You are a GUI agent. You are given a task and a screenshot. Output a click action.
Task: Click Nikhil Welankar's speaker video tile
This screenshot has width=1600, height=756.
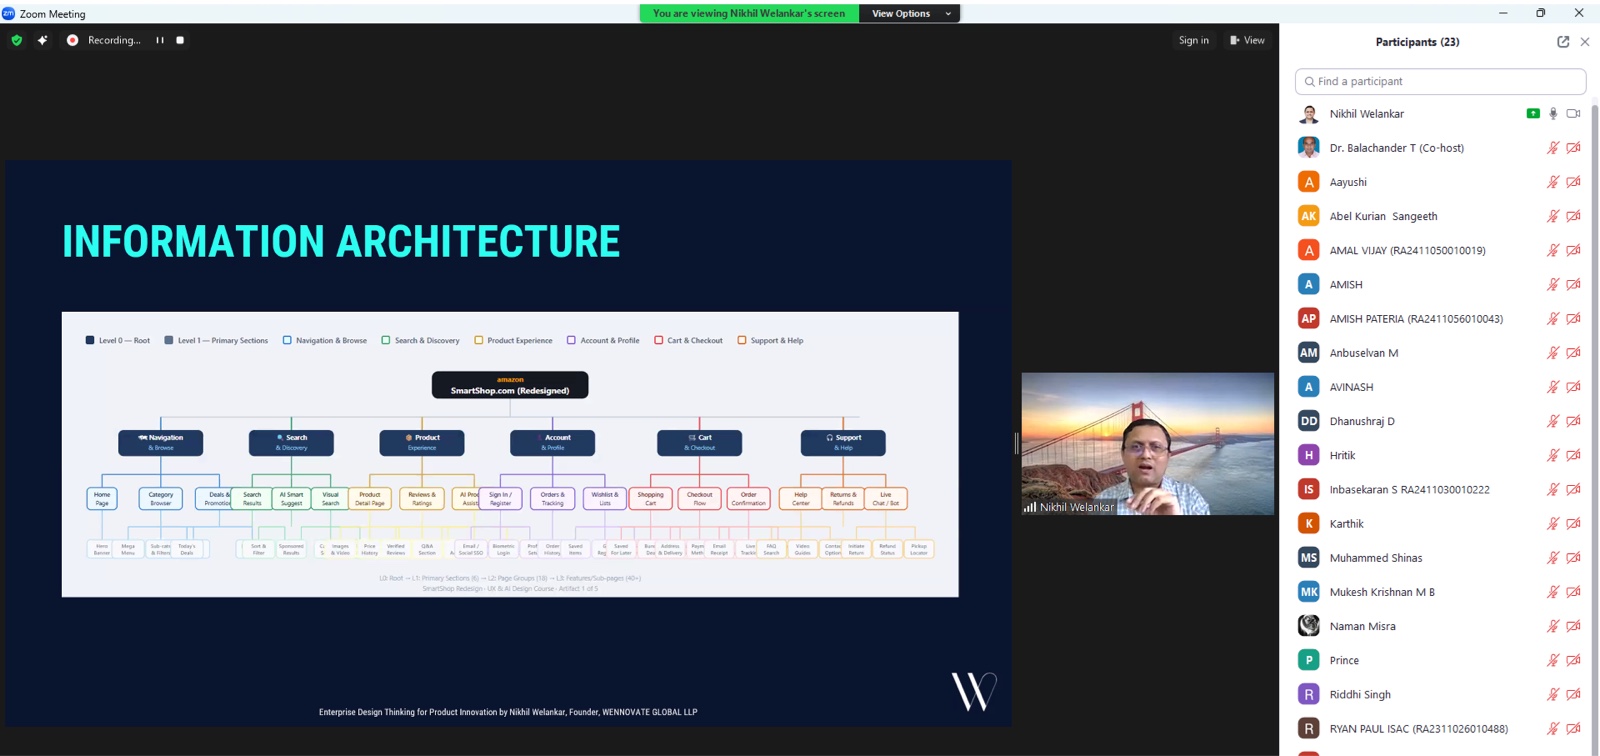pyautogui.click(x=1148, y=444)
